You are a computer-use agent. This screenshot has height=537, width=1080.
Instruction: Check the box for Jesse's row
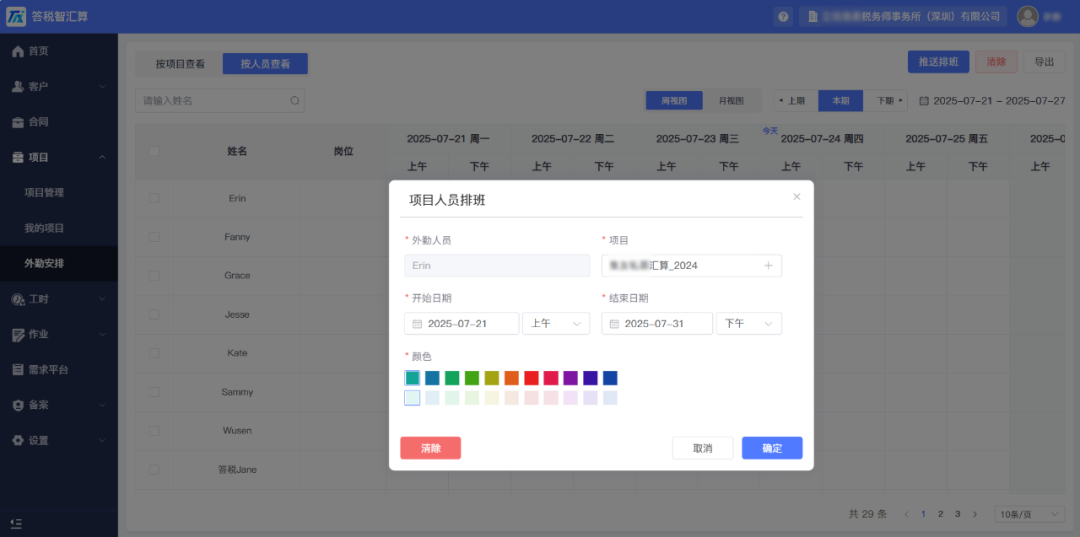pyautogui.click(x=154, y=315)
